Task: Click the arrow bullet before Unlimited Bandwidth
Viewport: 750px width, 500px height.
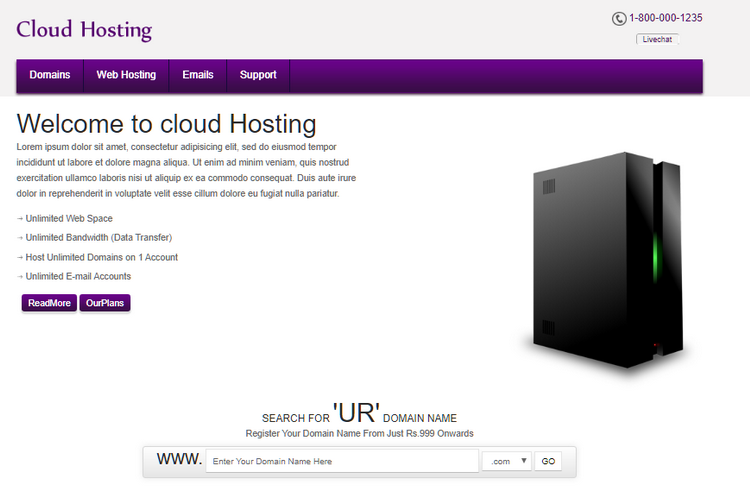Action: tap(20, 238)
